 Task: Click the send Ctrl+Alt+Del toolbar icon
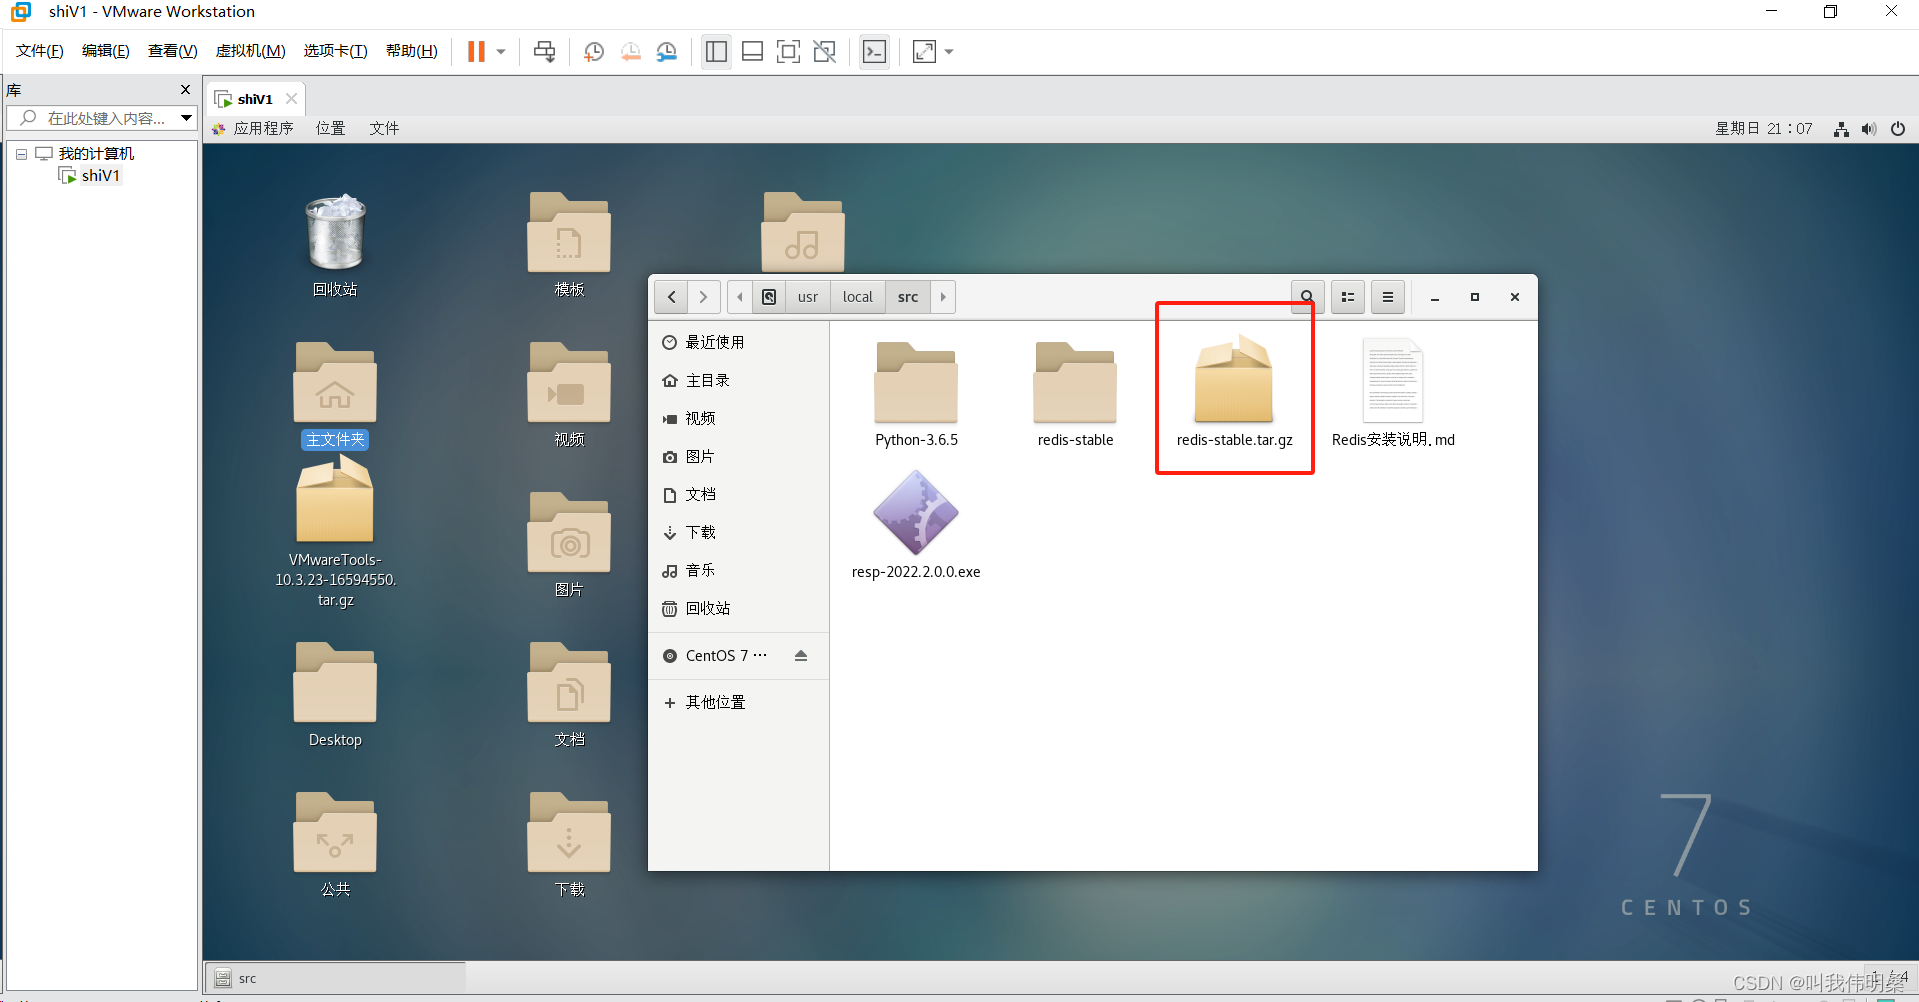coord(544,51)
